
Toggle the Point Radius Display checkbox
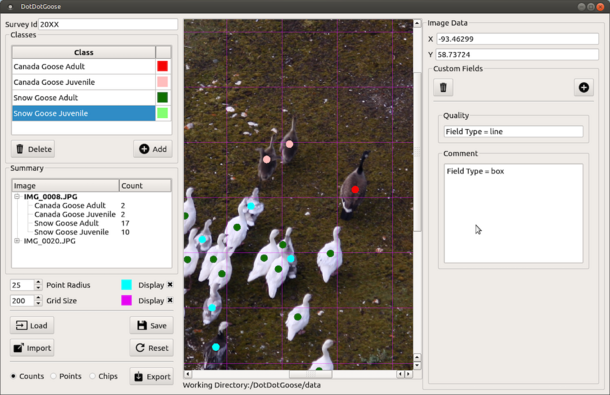click(x=170, y=284)
